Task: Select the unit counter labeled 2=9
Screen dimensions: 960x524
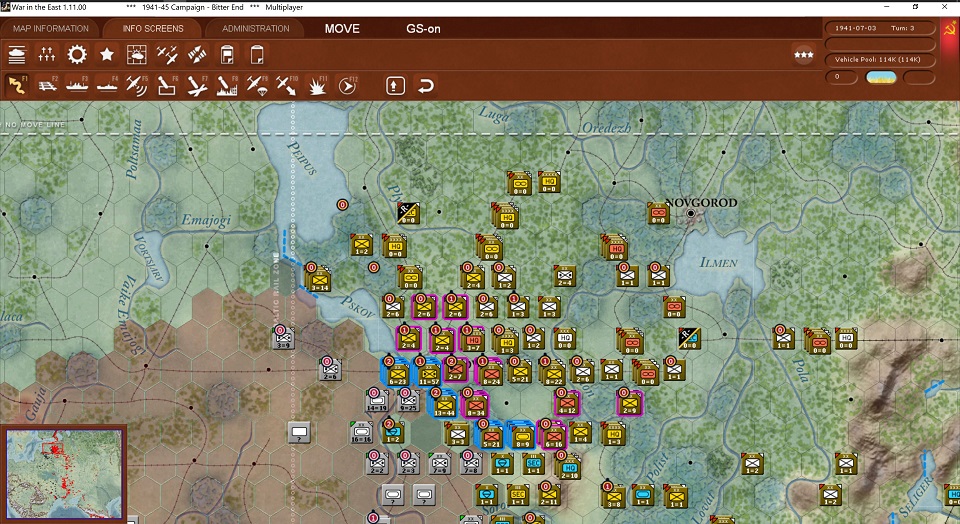Action: tap(629, 403)
